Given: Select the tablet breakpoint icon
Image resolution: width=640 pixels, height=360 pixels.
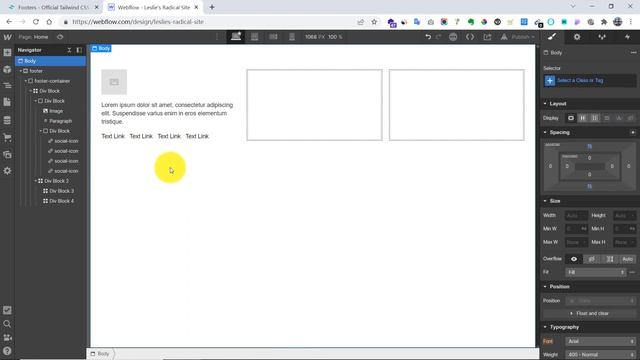Looking at the screenshot, I should [255, 37].
